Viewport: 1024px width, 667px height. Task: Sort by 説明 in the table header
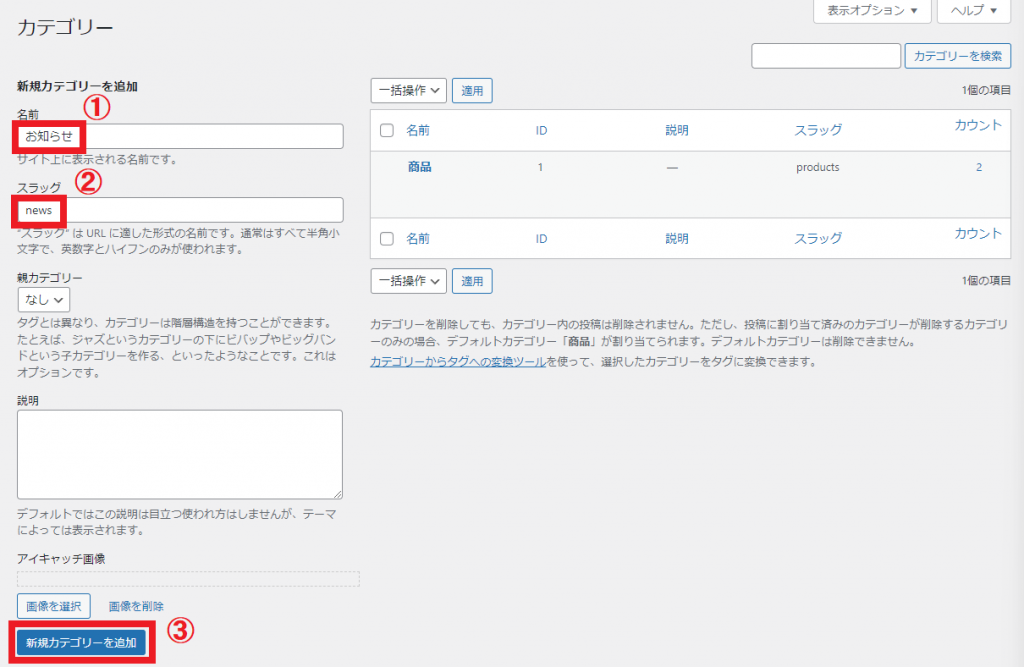tap(677, 130)
